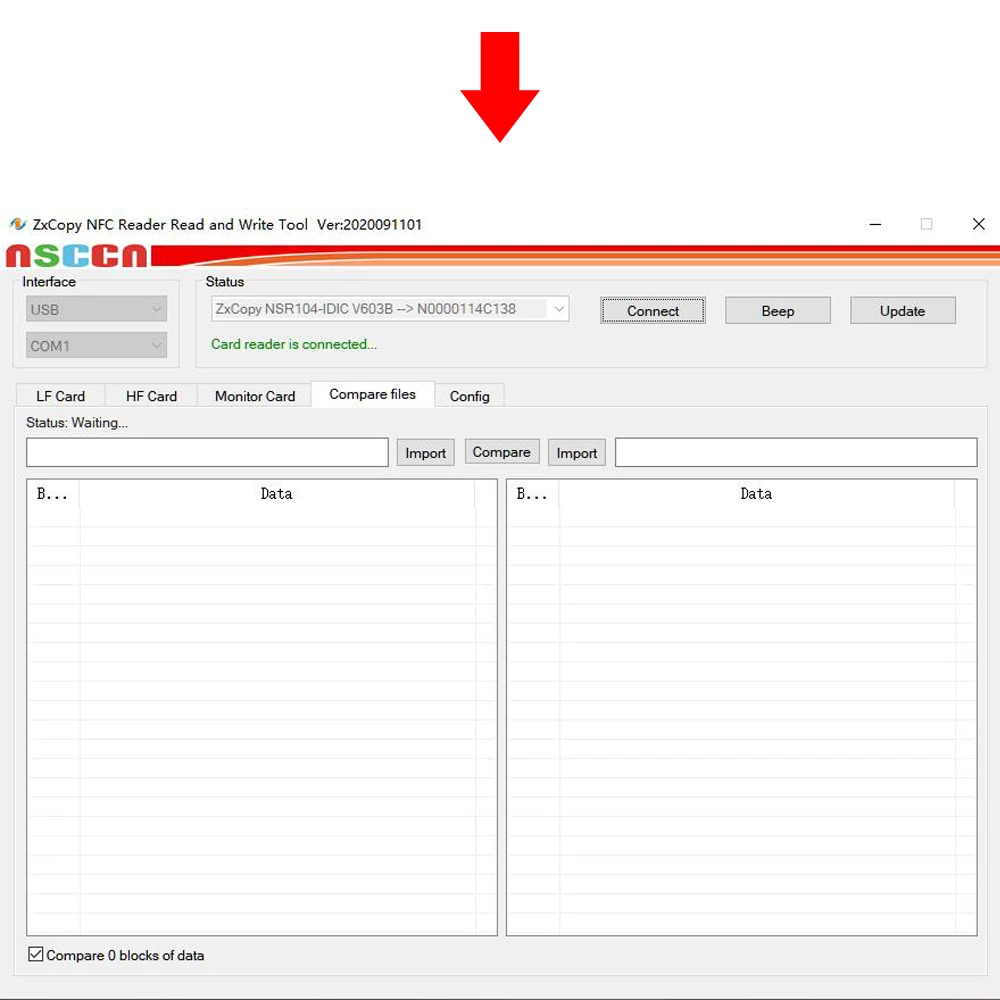Click the right table's B... column header

point(533,494)
